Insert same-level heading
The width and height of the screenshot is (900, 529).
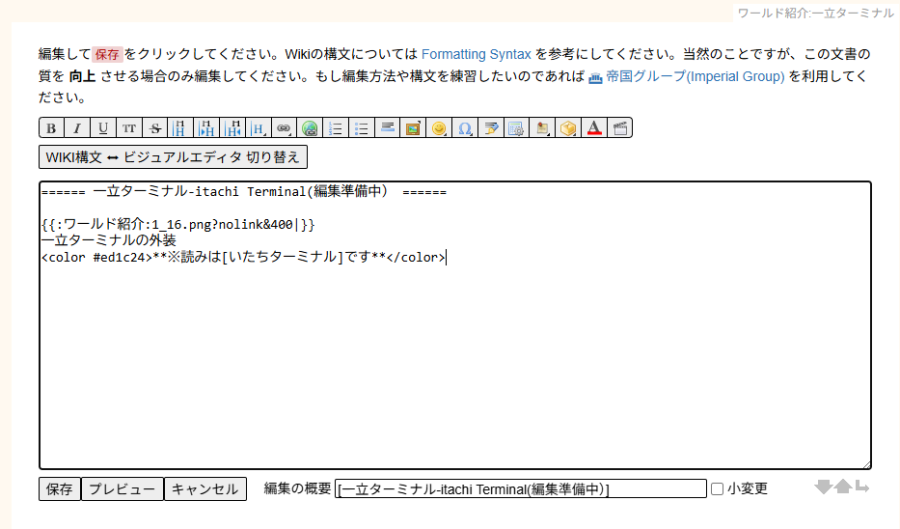tap(180, 128)
